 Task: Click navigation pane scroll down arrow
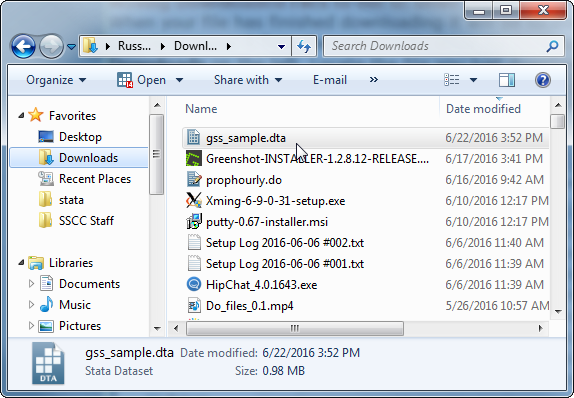click(x=157, y=328)
